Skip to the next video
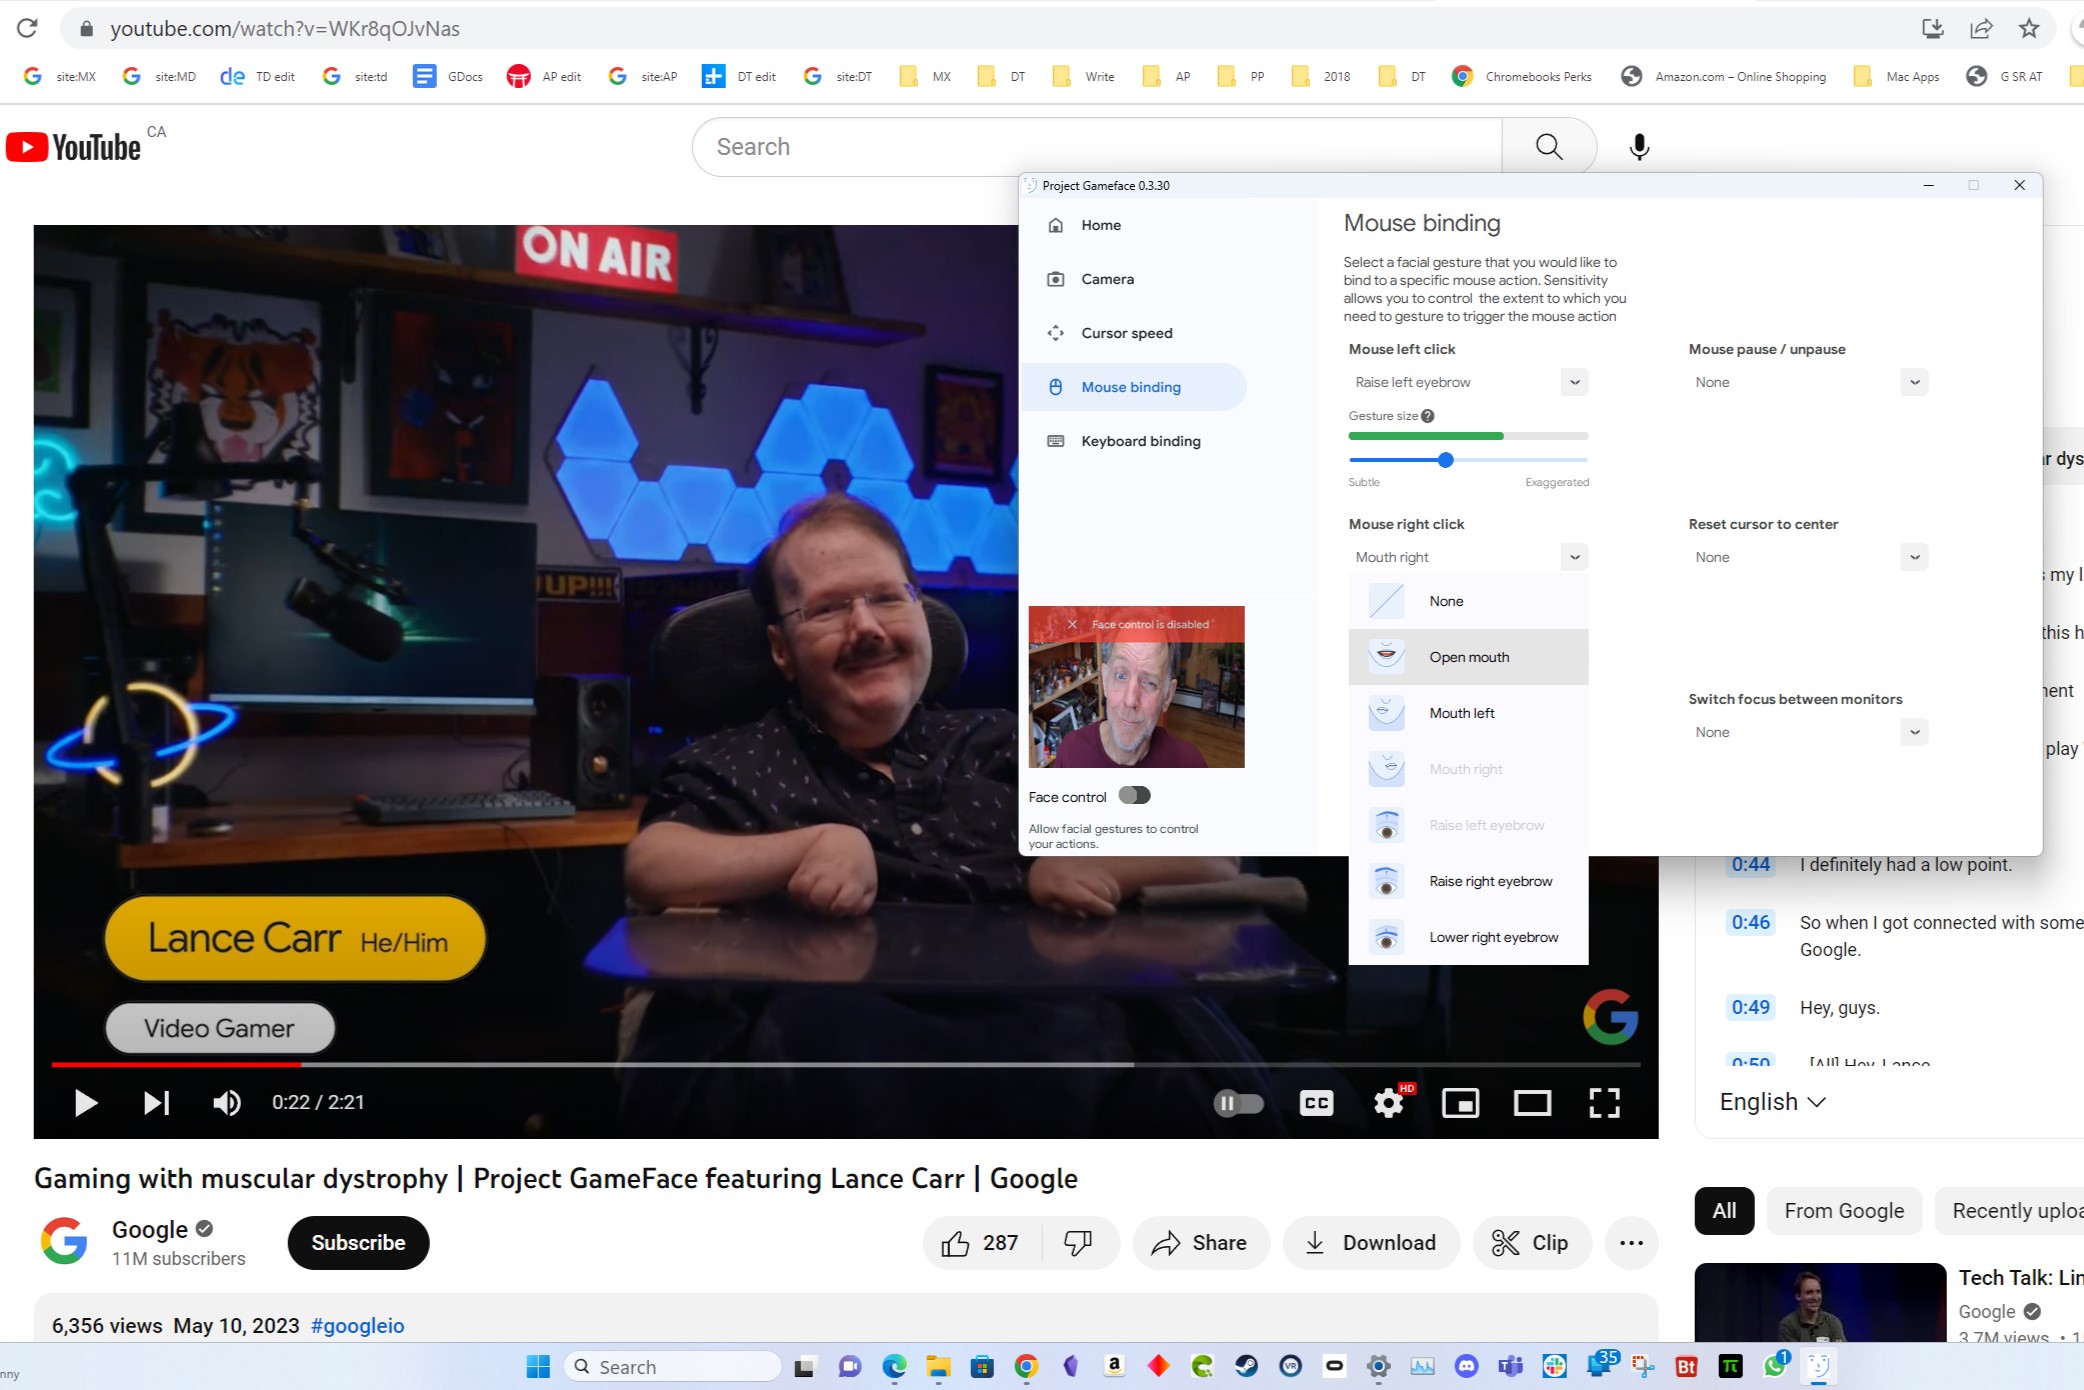Viewport: 2084px width, 1390px height. [156, 1102]
